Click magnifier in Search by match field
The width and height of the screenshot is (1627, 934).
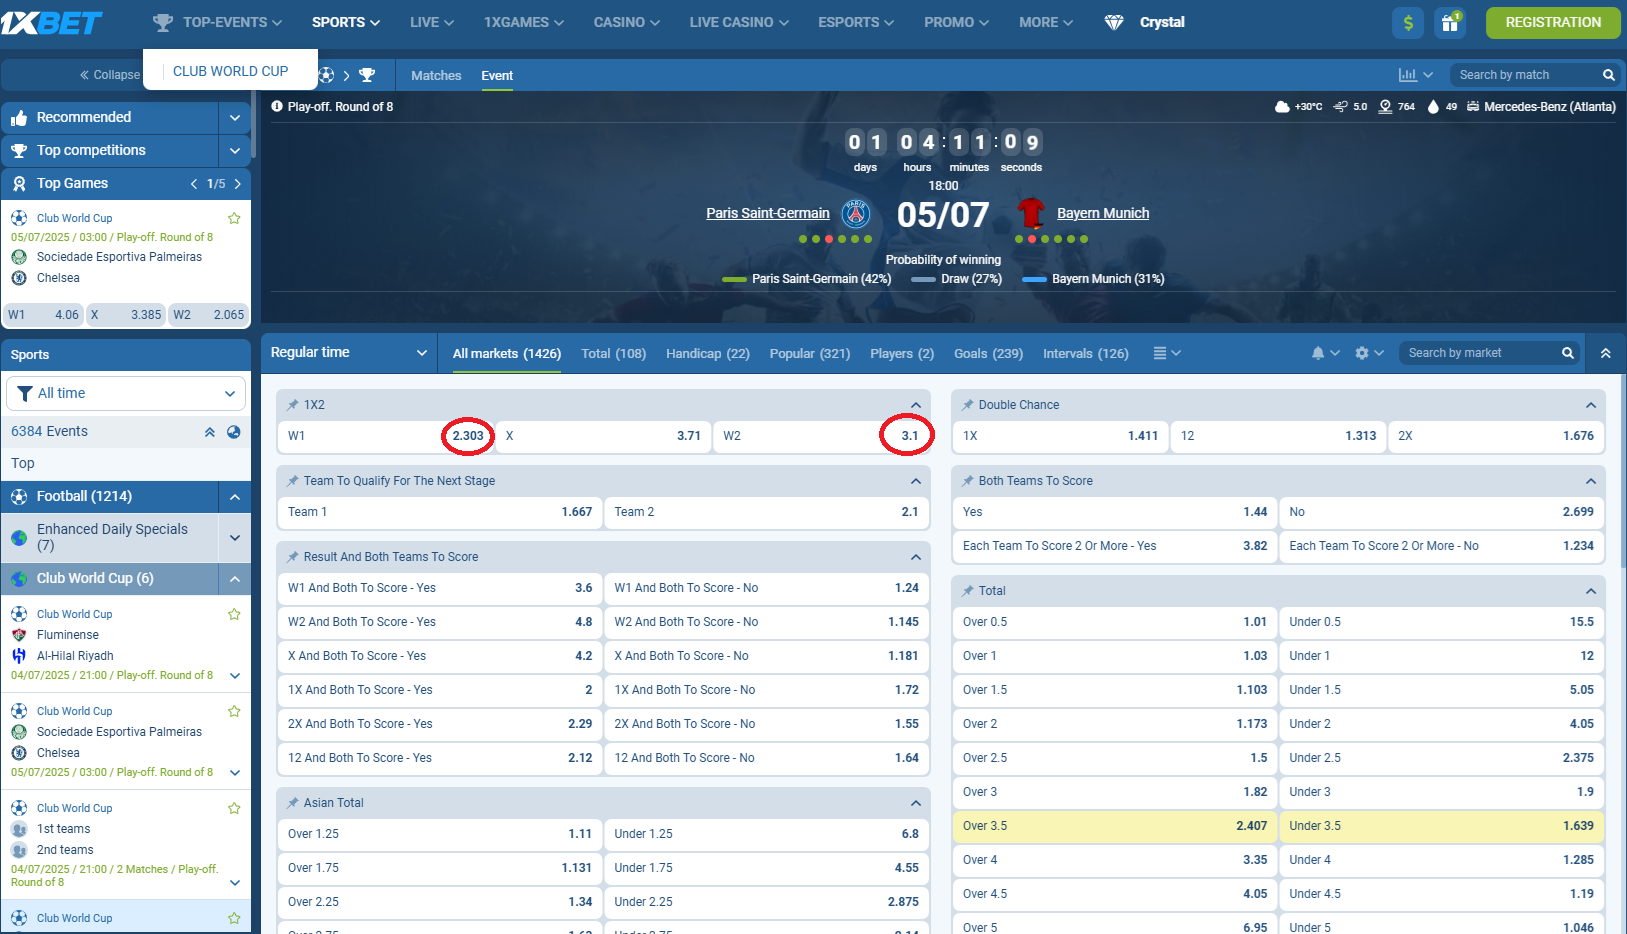tap(1608, 75)
